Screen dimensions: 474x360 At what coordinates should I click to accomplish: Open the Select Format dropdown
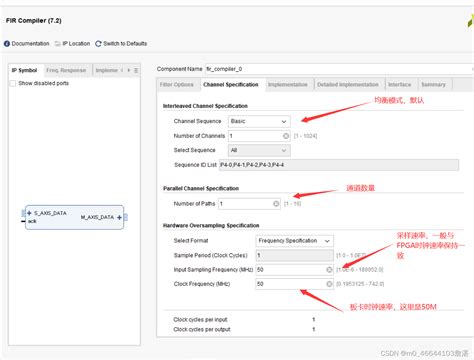[294, 241]
